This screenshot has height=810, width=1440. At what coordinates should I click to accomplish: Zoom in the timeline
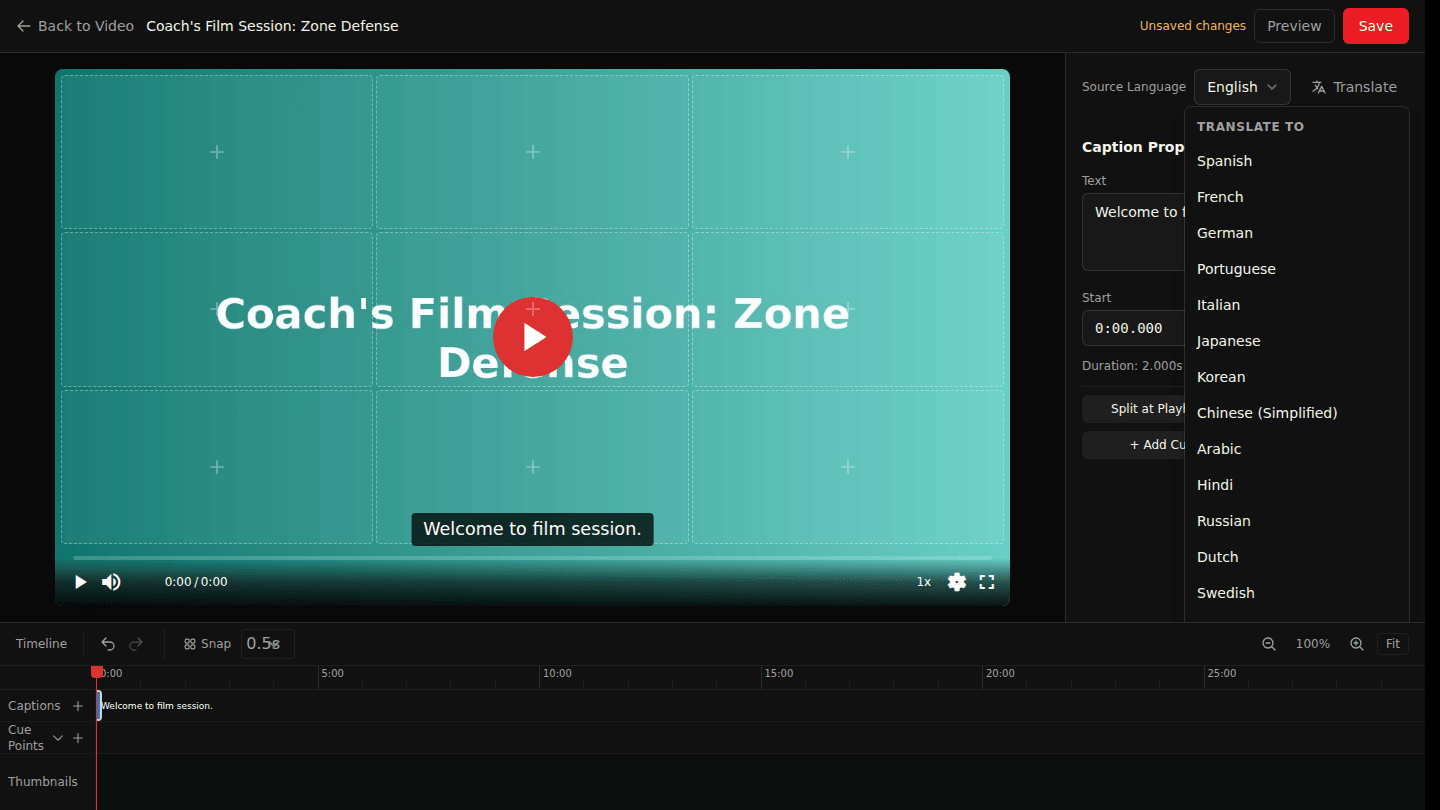1357,644
